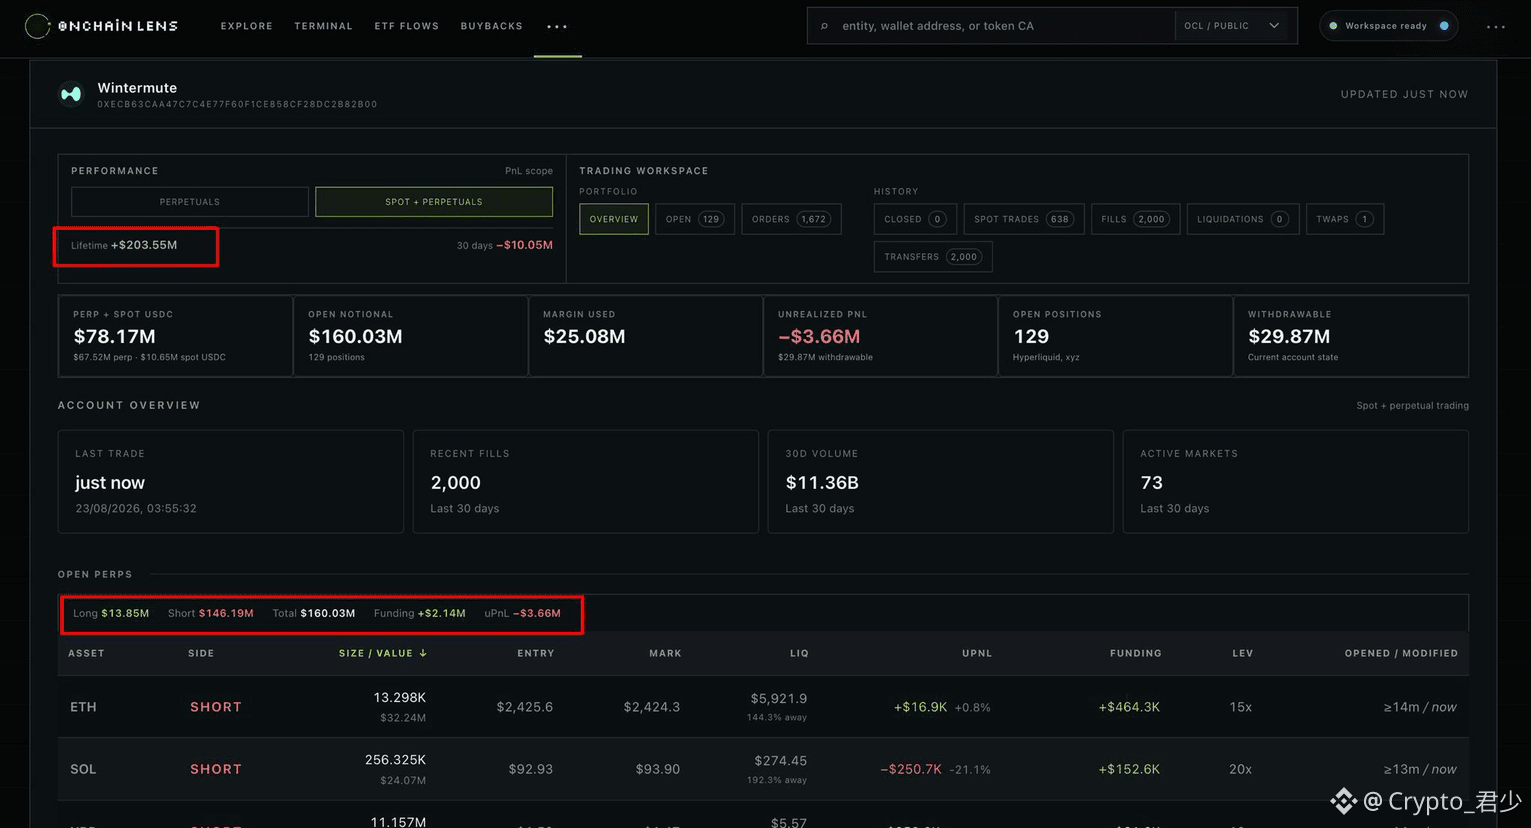
Task: Sort by the Lev column header
Action: point(1243,653)
